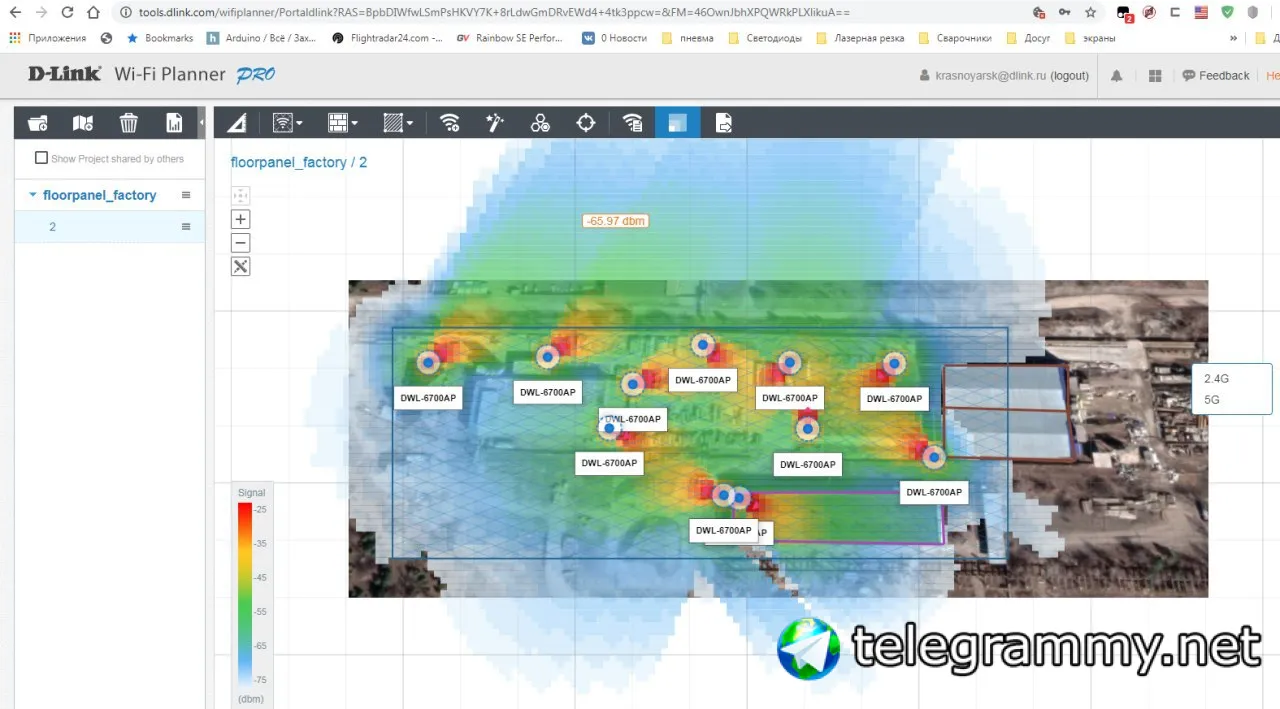Screen dimensions: 1280x709
Task: Click the Wi-Fi list settings icon
Action: (632, 123)
